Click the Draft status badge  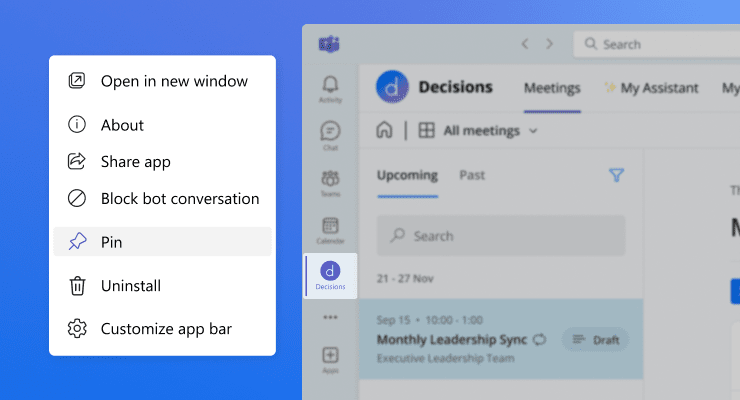(596, 340)
